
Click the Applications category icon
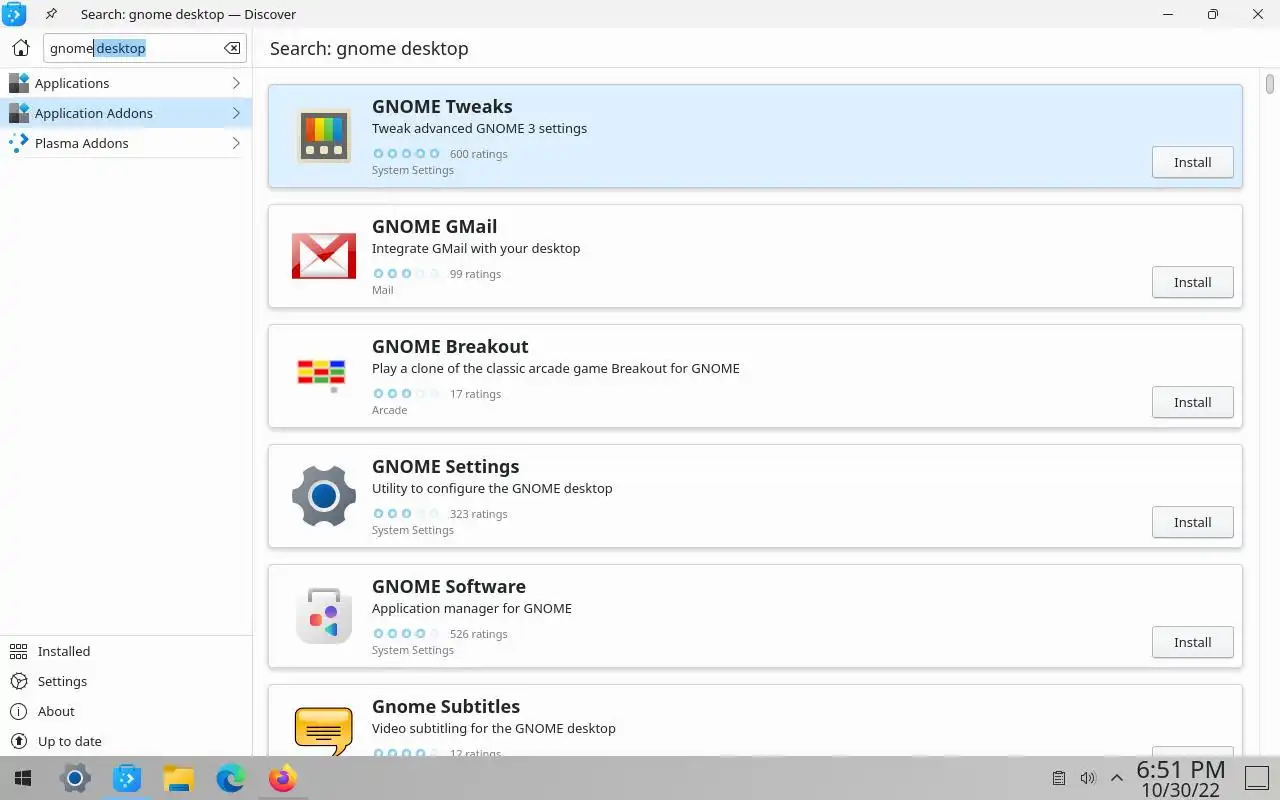coord(19,83)
